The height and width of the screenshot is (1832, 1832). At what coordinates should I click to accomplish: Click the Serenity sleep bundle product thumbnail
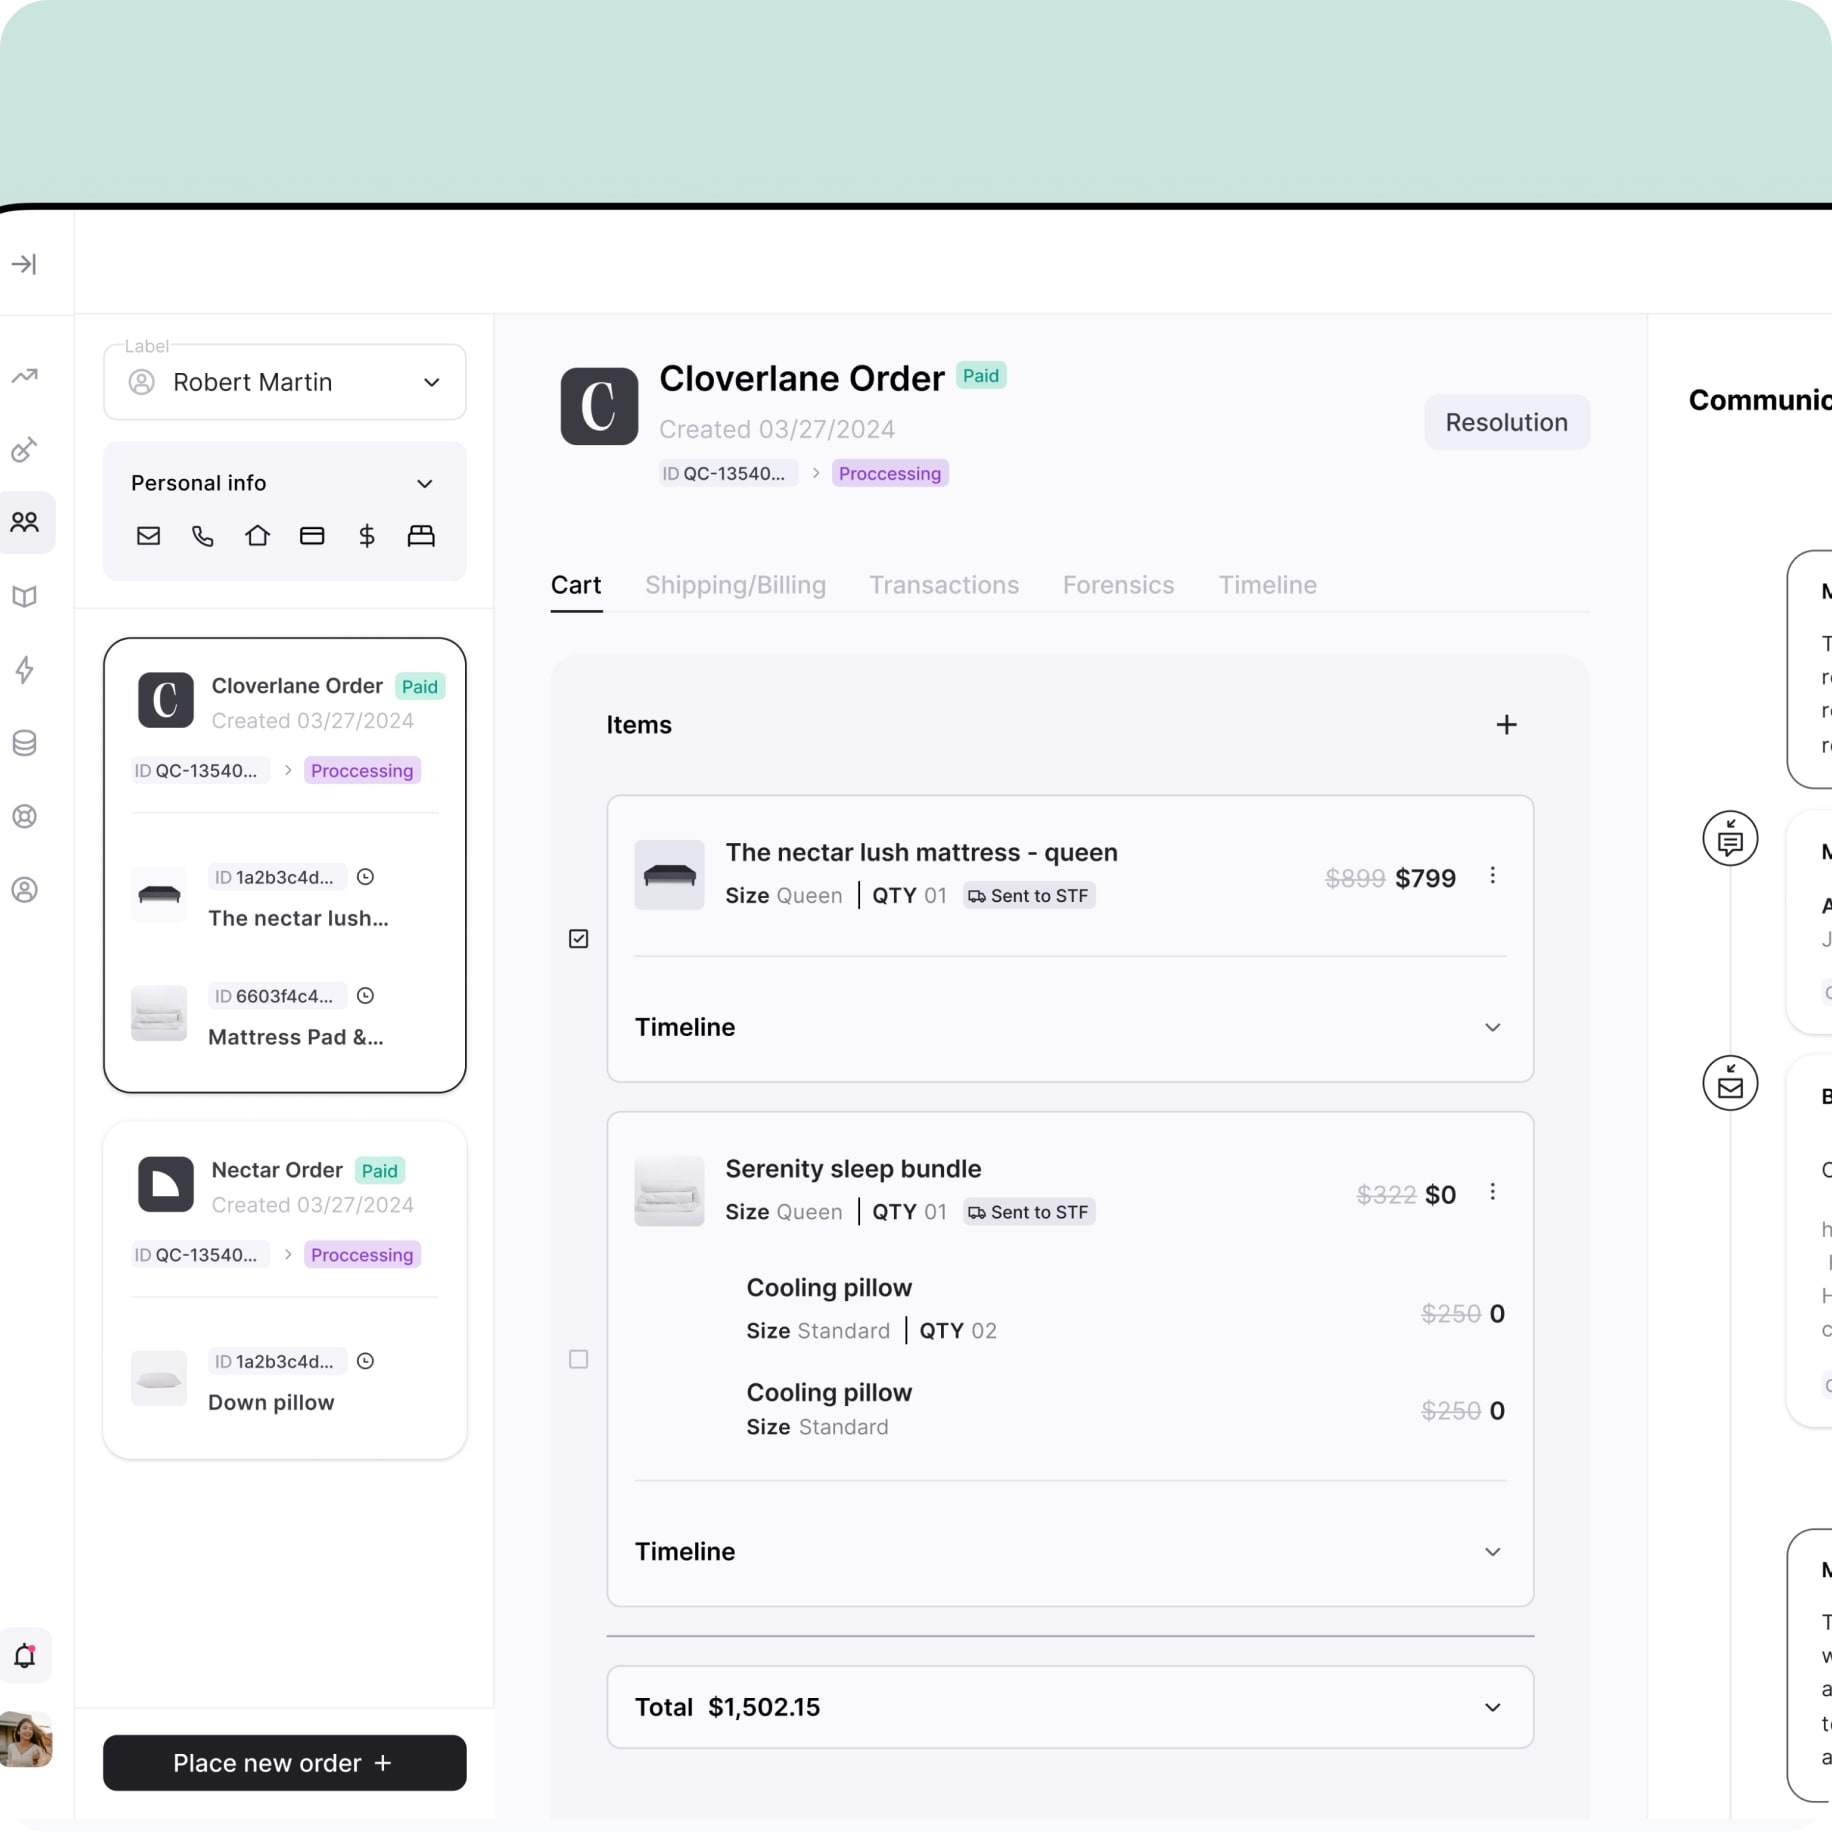click(x=669, y=1191)
